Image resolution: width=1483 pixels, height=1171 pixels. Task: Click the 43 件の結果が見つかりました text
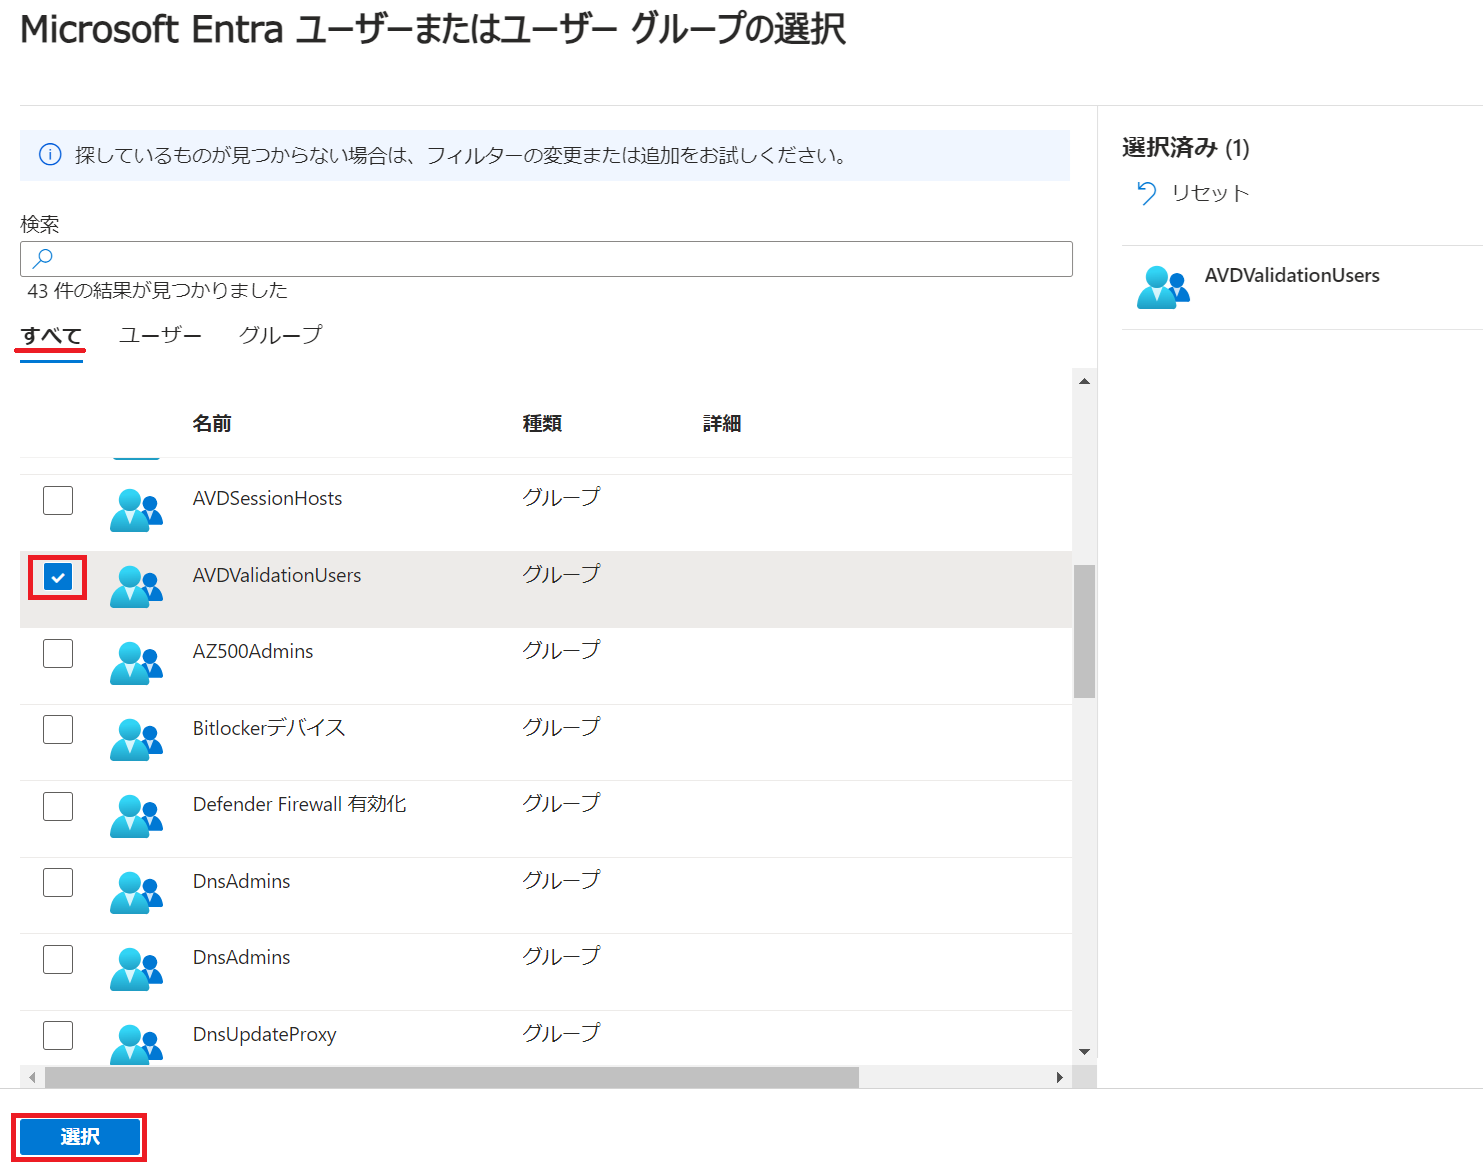(x=157, y=290)
